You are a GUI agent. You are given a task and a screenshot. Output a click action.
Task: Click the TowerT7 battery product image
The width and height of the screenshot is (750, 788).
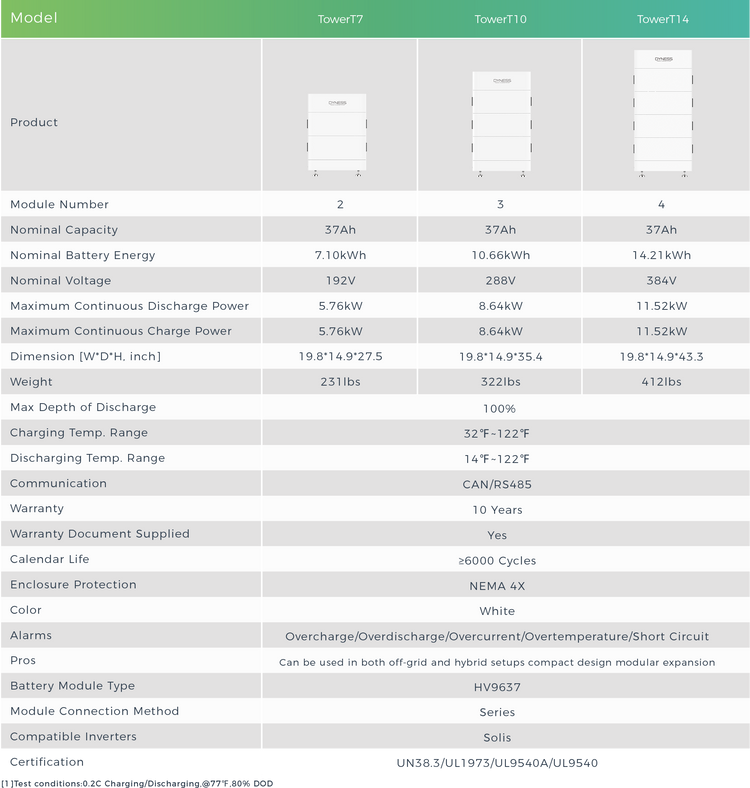(x=337, y=134)
